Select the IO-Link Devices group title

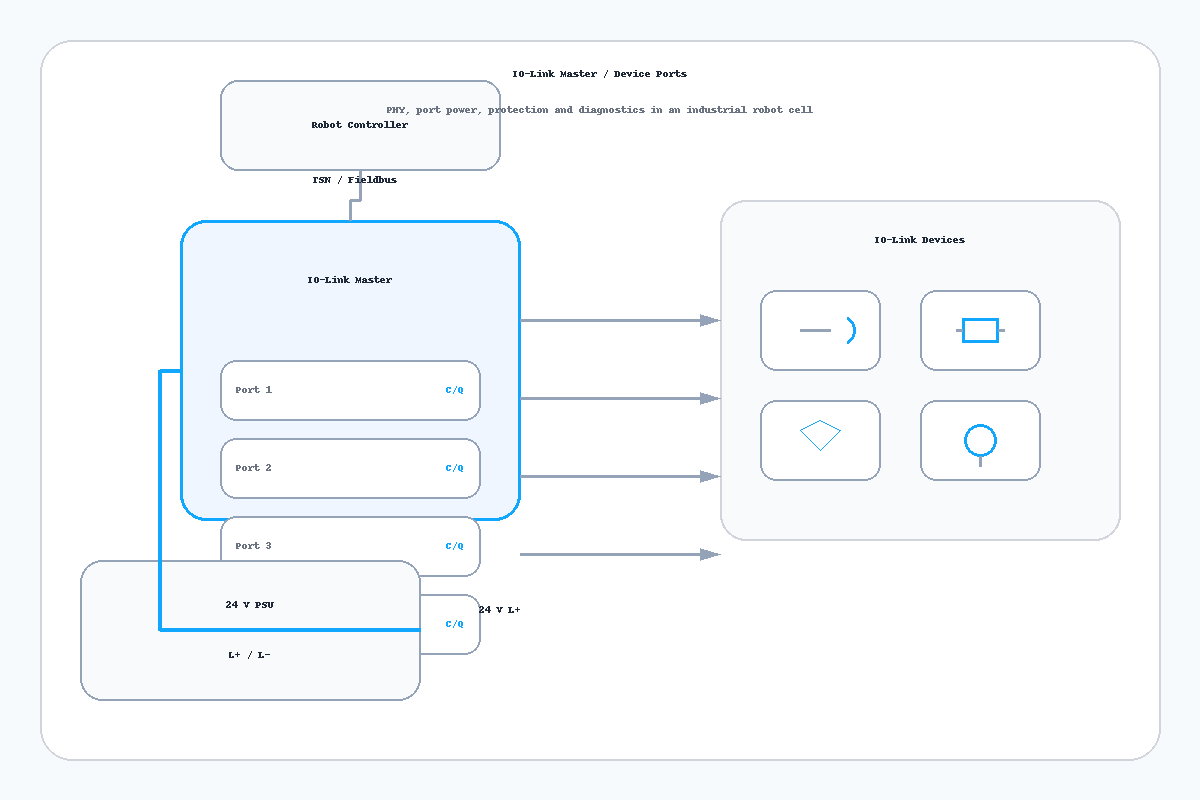point(920,240)
